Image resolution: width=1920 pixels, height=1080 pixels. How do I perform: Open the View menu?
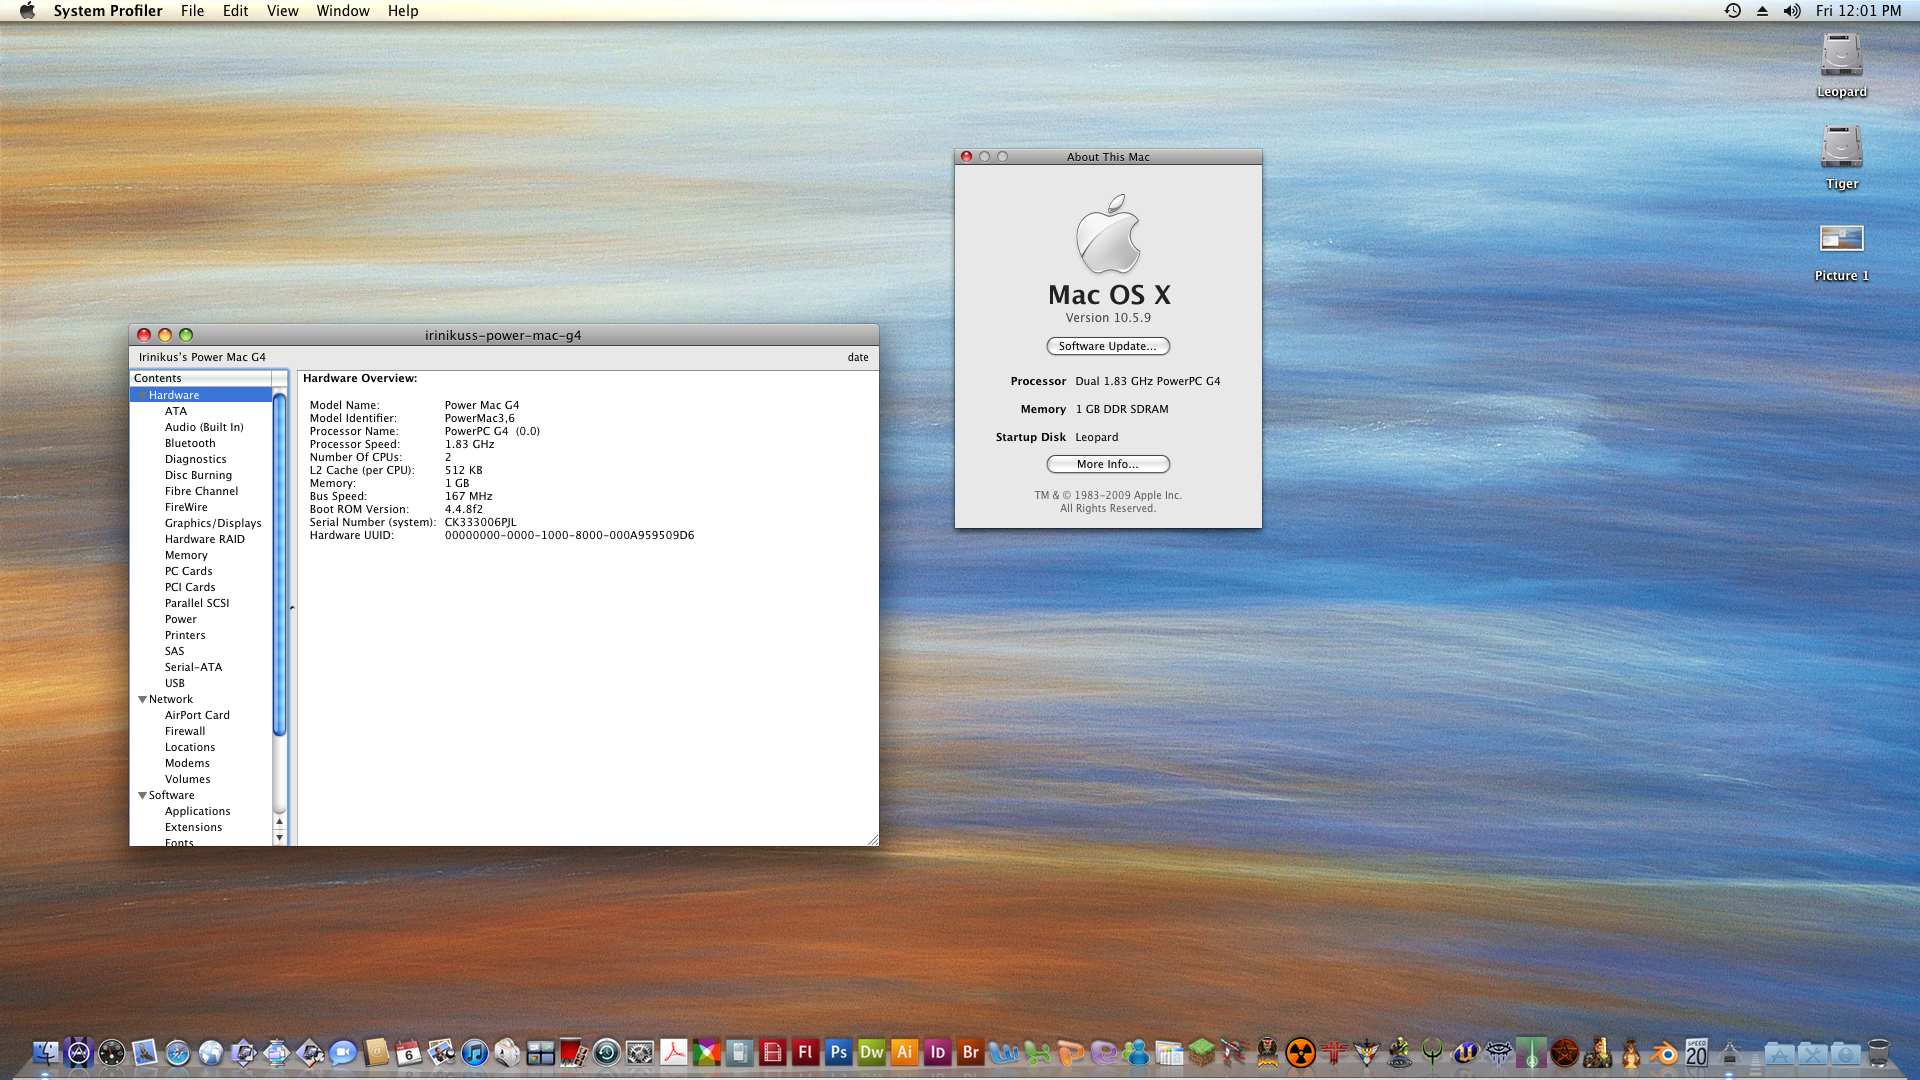click(282, 11)
